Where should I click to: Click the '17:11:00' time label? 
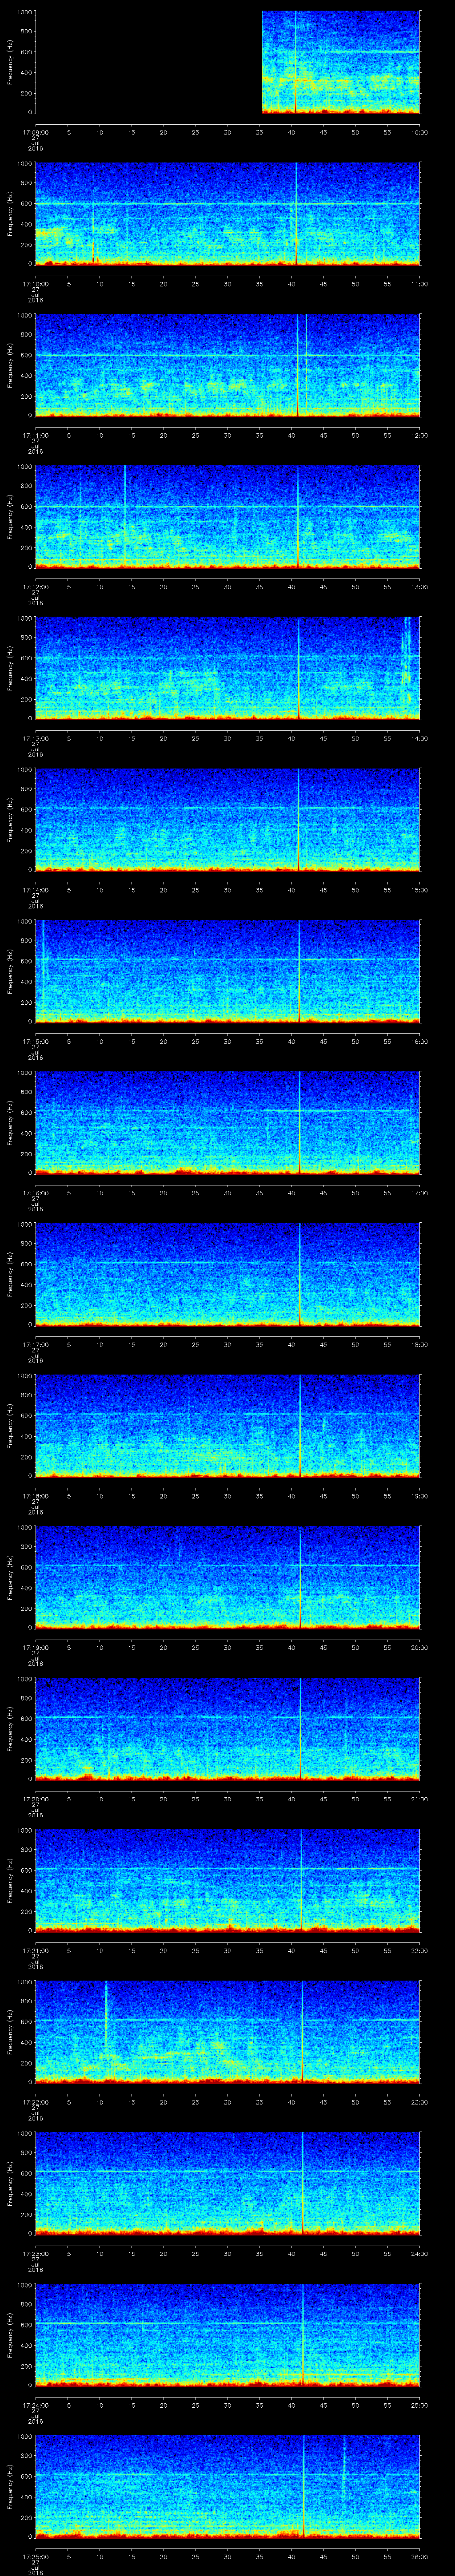[x=35, y=435]
